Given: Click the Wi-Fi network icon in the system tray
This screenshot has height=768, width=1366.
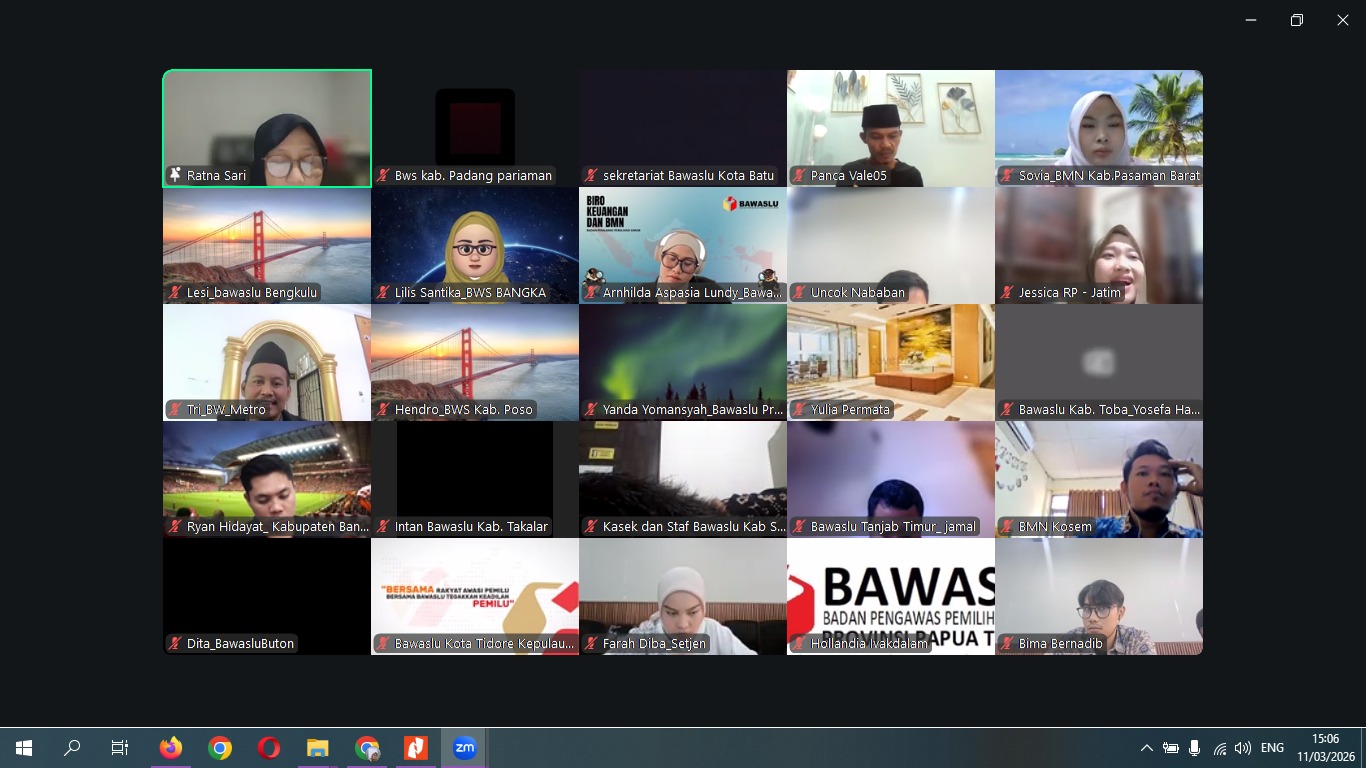Looking at the screenshot, I should click(1220, 747).
